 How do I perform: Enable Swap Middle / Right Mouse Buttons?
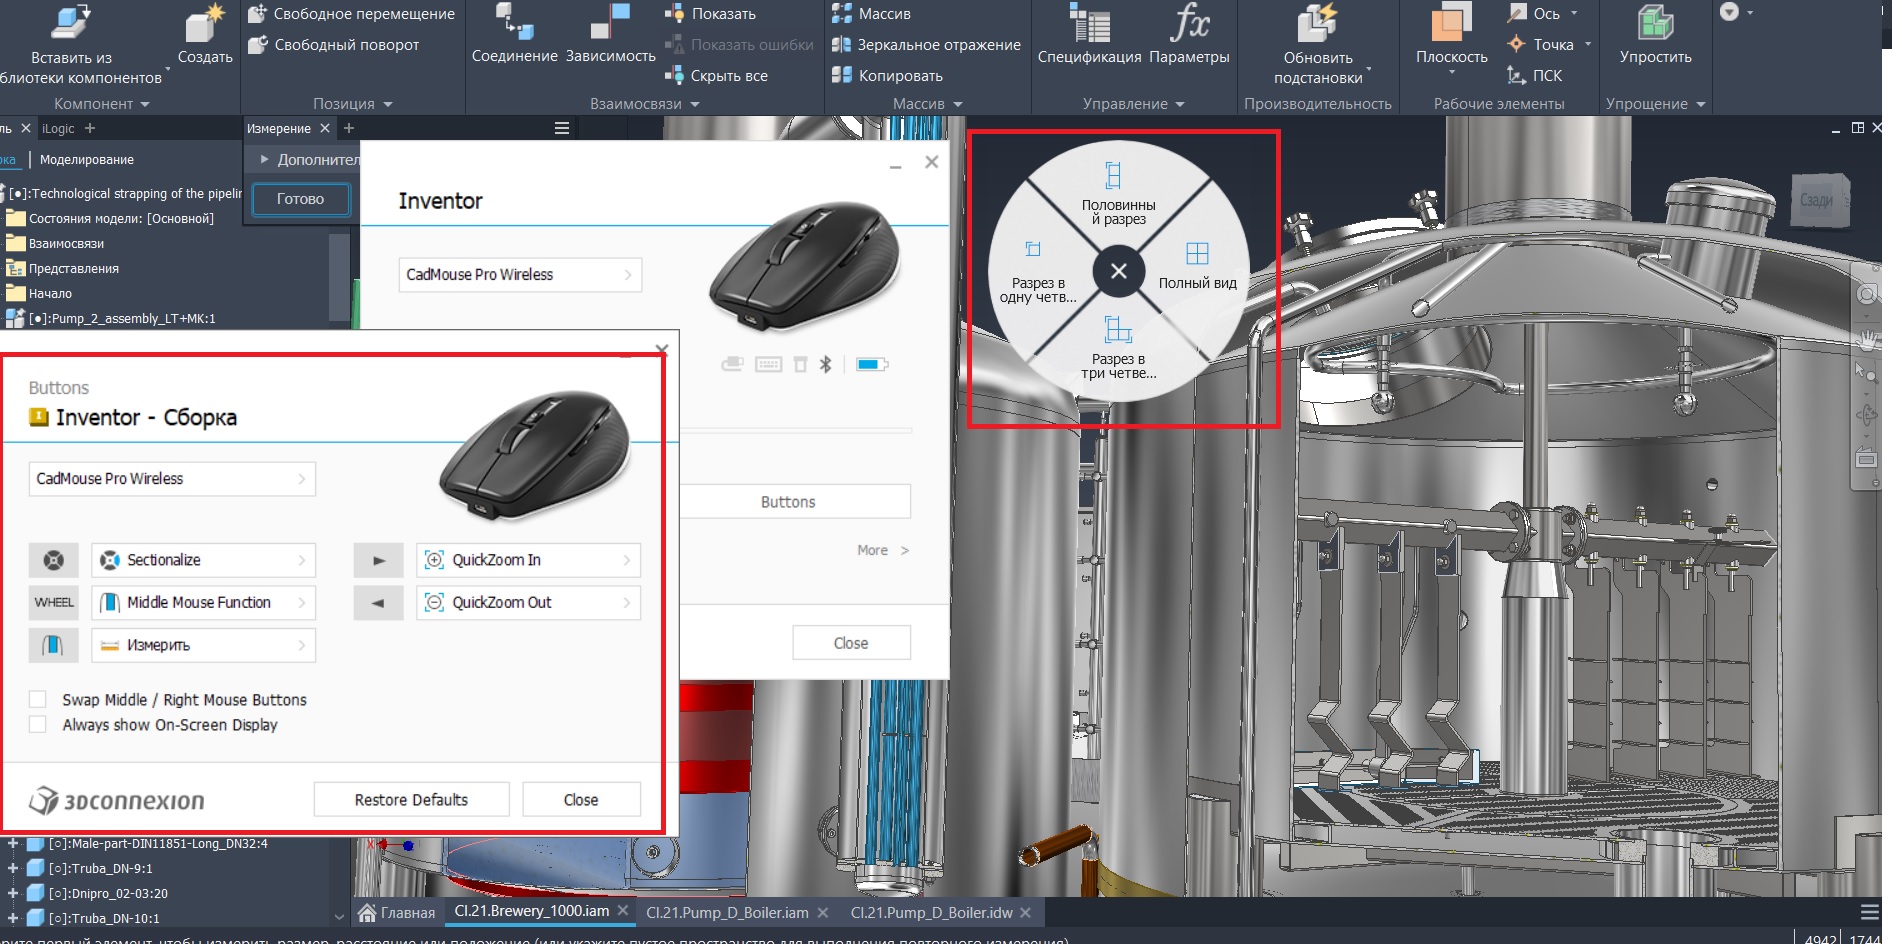[38, 700]
